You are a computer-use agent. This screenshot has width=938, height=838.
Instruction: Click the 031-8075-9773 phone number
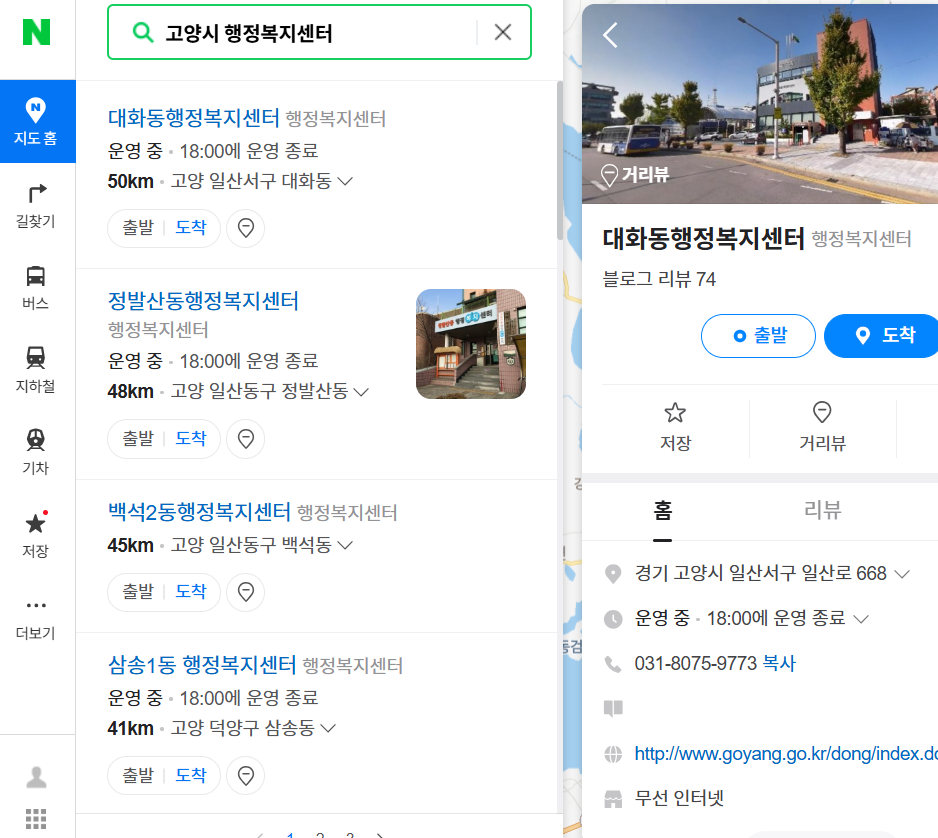(x=696, y=663)
